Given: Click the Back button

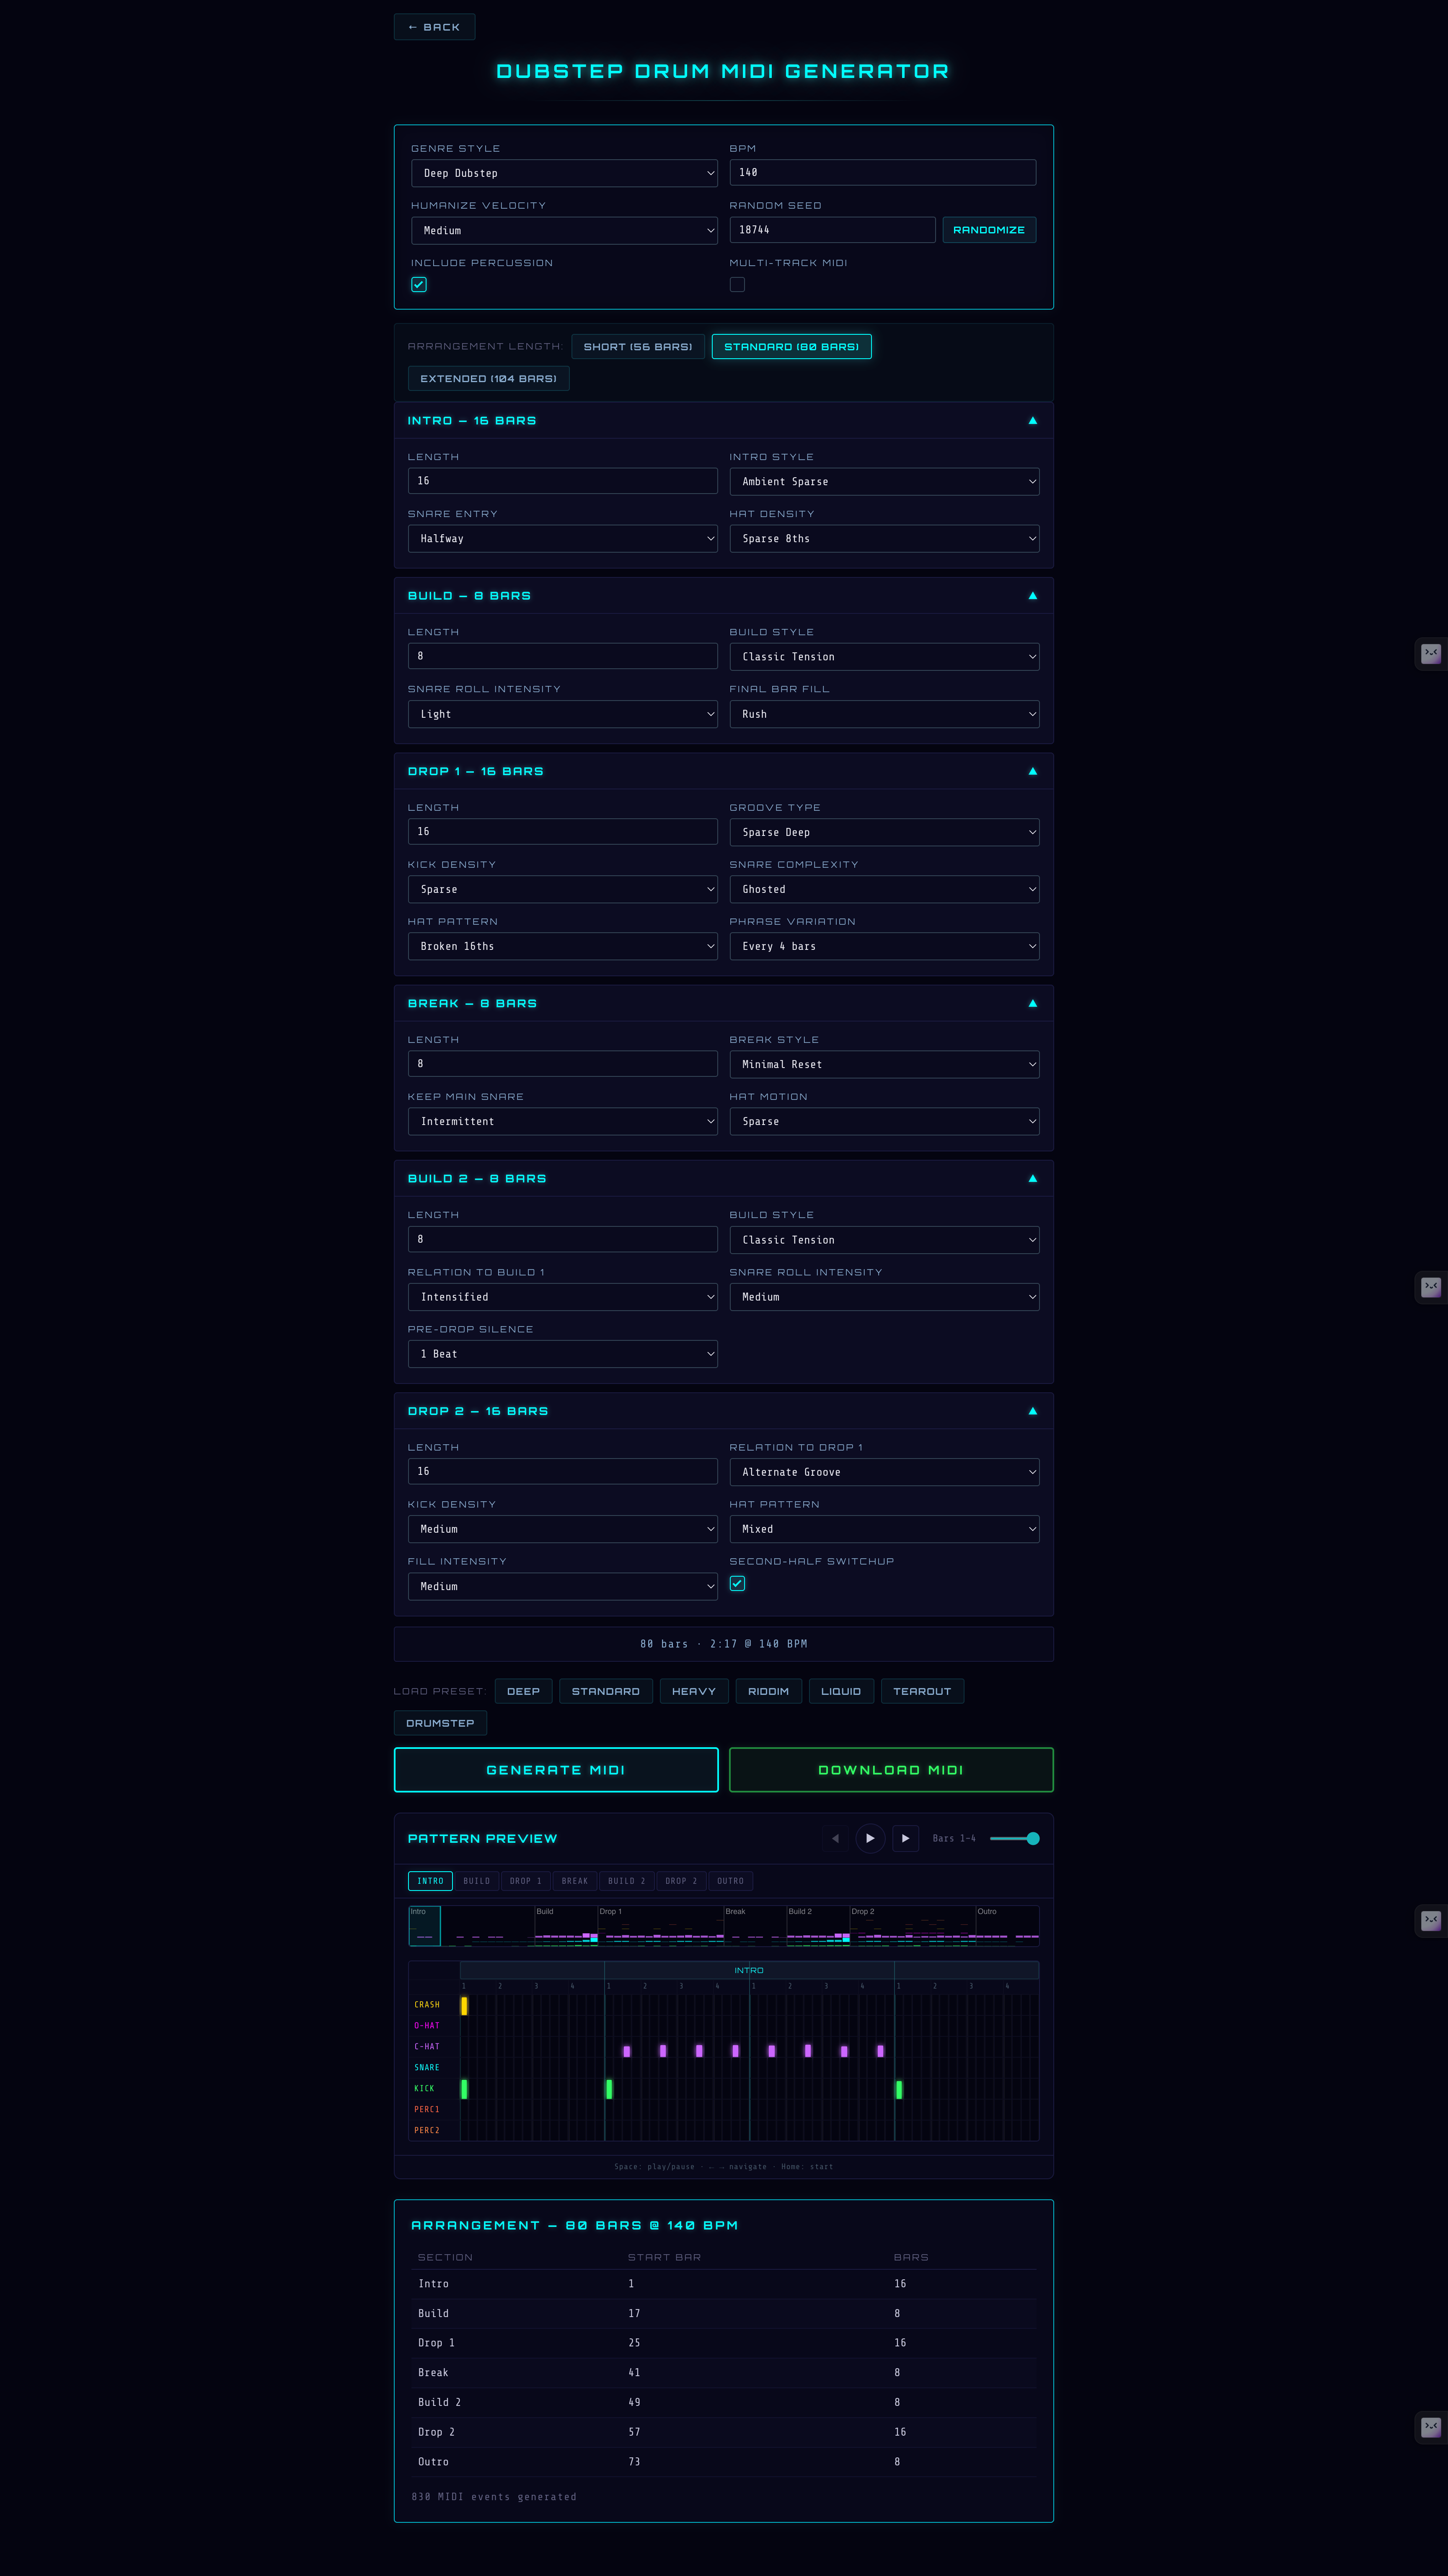Looking at the screenshot, I should (x=434, y=27).
